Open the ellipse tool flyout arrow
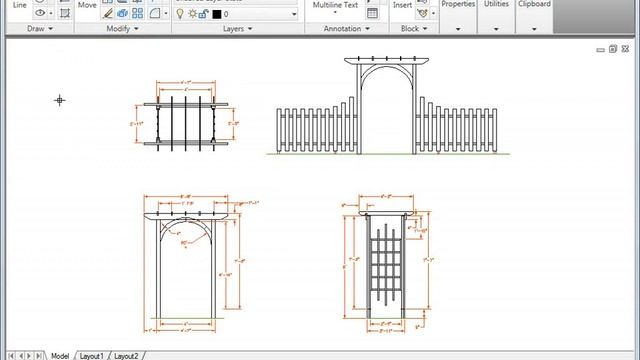Image resolution: width=640 pixels, height=360 pixels. tap(51, 13)
